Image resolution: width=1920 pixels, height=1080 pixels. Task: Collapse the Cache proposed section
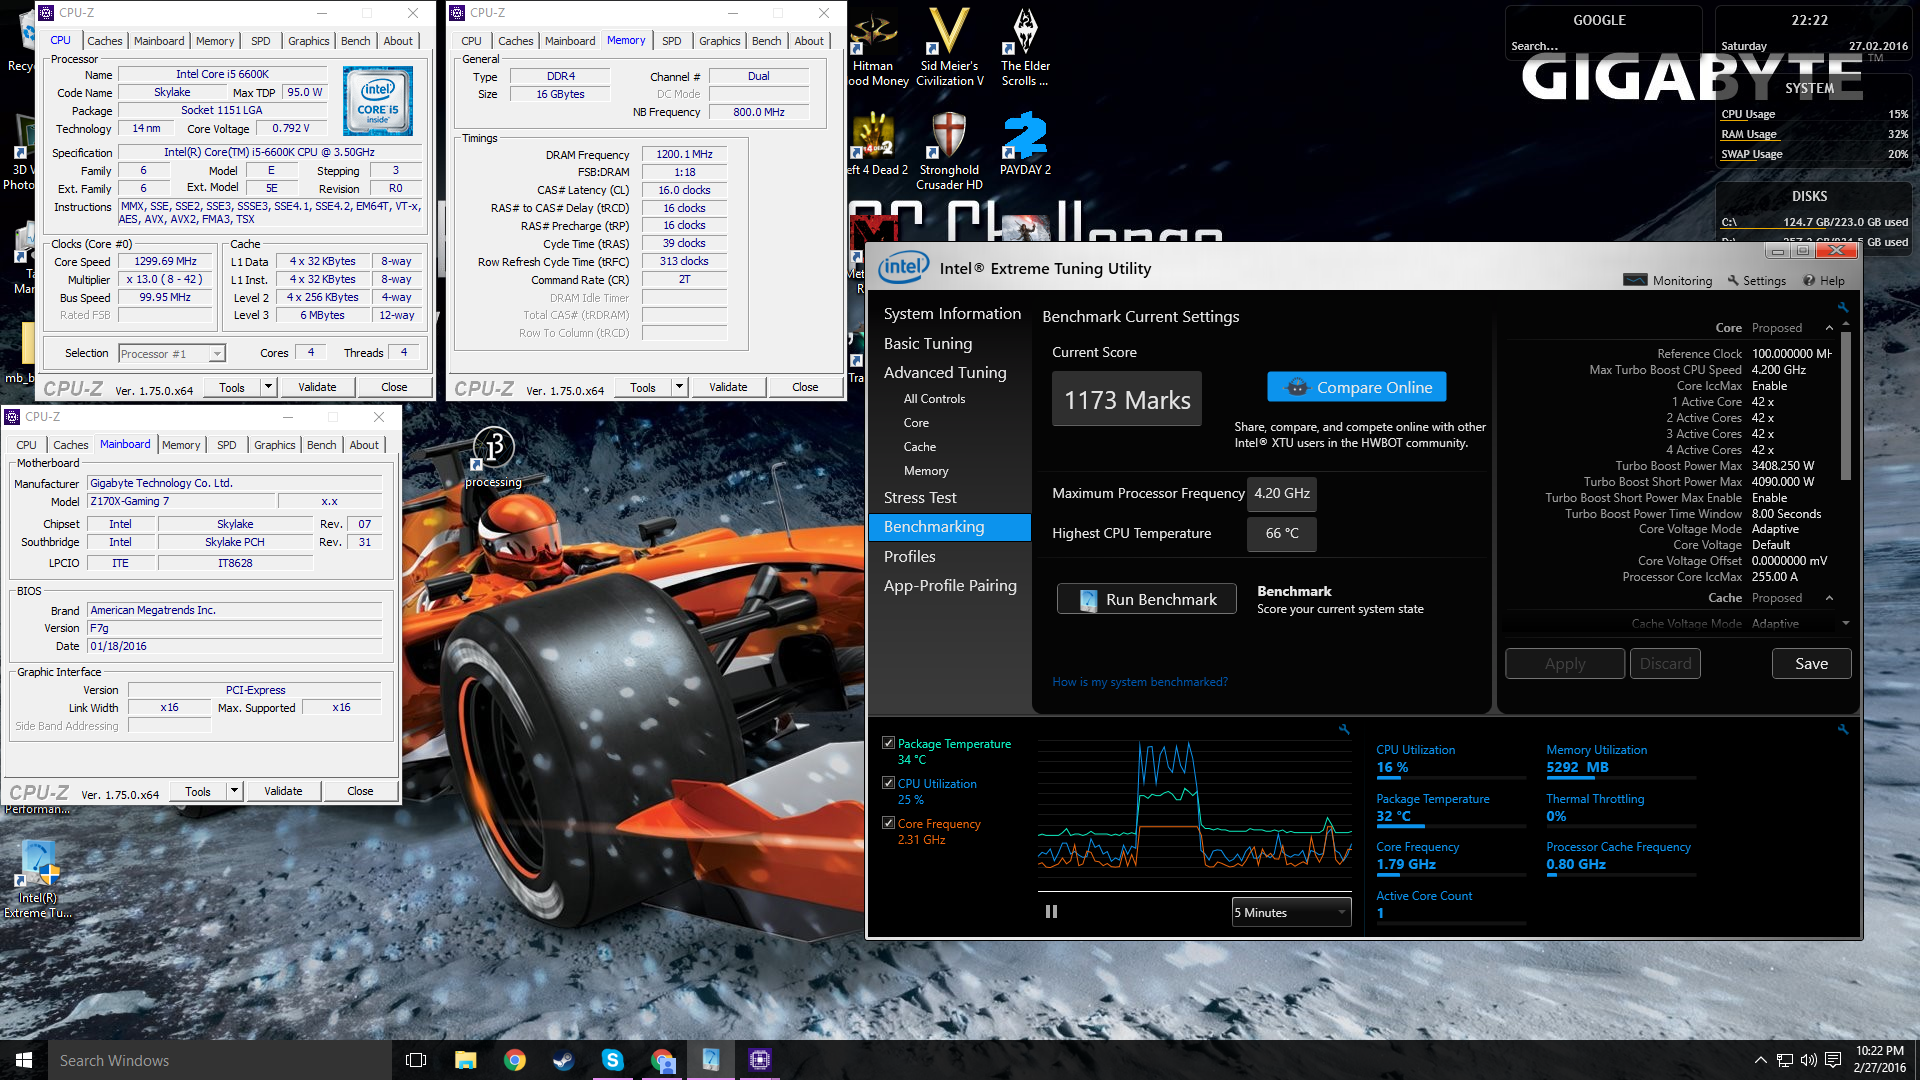(1829, 598)
